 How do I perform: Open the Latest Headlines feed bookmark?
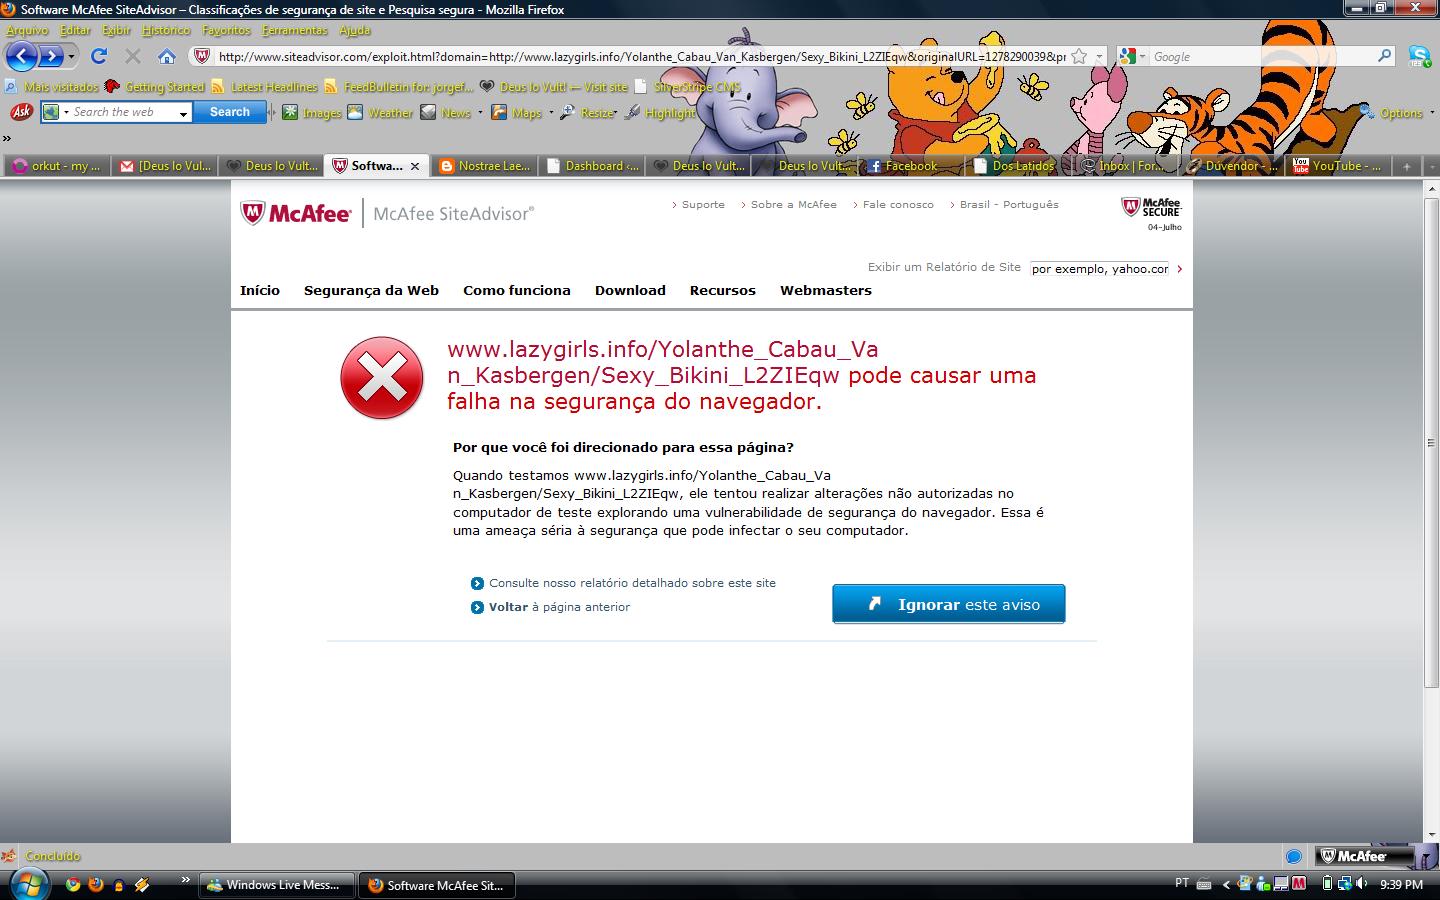coord(264,87)
